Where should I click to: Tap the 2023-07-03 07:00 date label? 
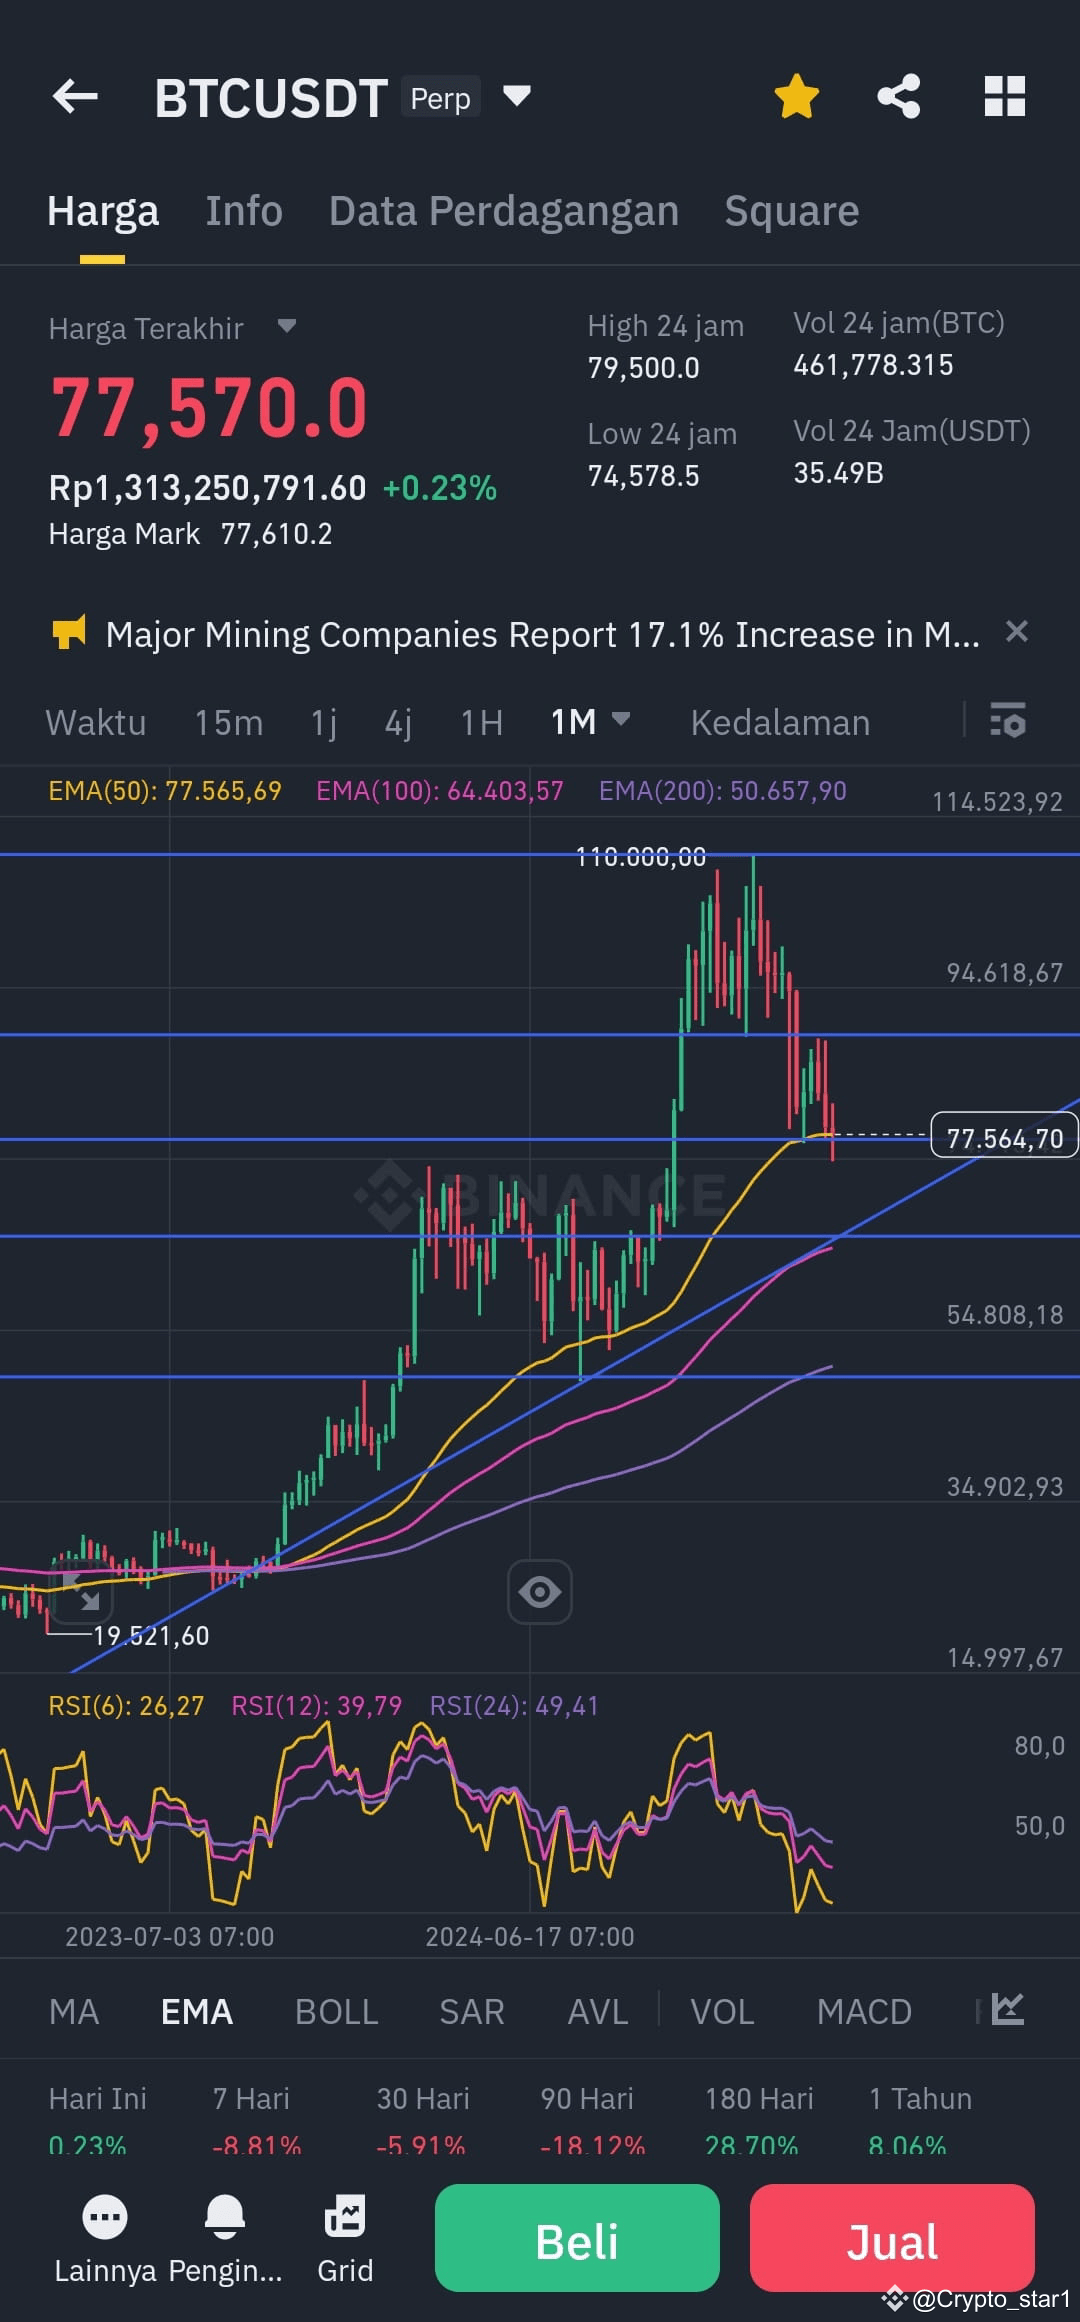tap(170, 1937)
